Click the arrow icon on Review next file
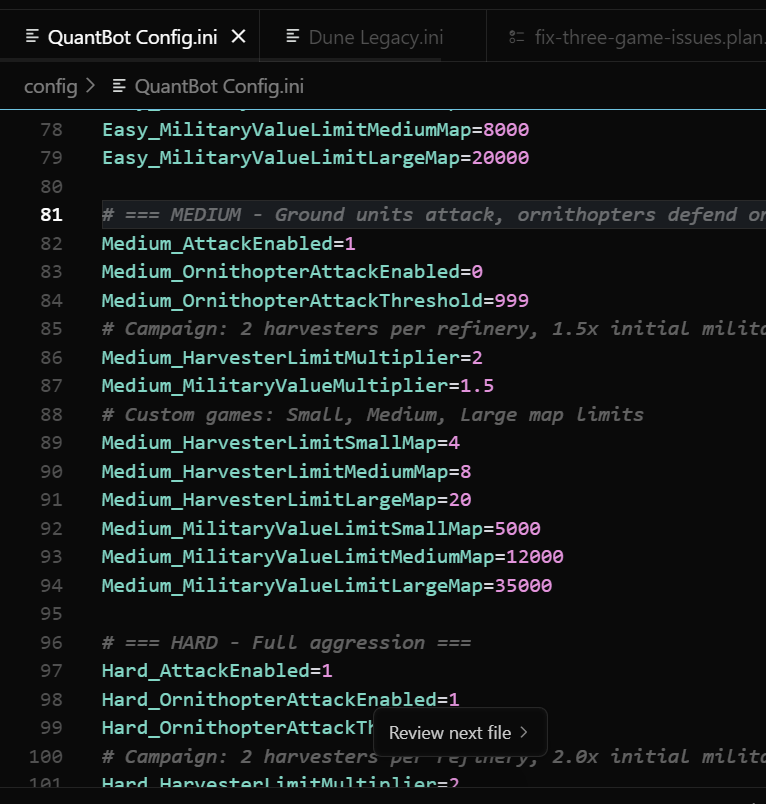The image size is (766, 804). (x=526, y=733)
